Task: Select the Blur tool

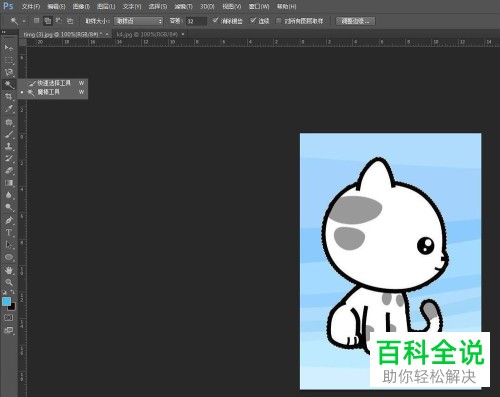Action: pos(9,195)
